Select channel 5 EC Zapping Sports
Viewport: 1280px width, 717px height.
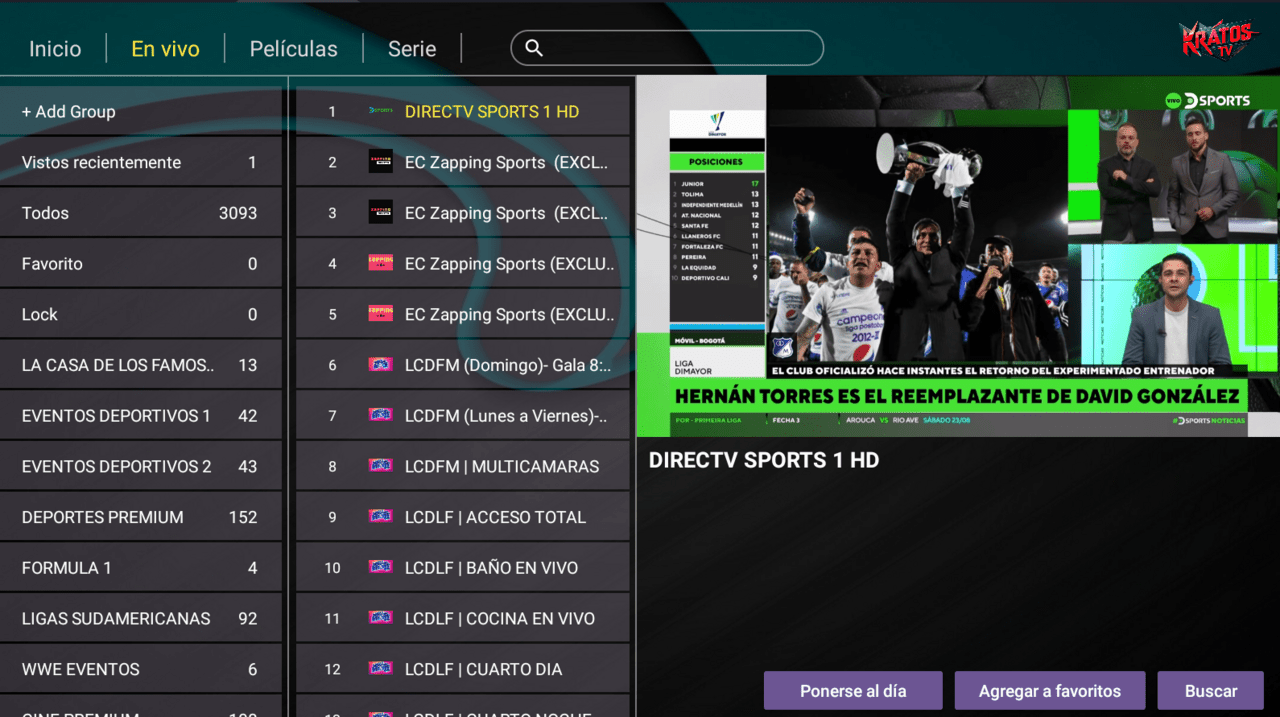pyautogui.click(x=463, y=314)
